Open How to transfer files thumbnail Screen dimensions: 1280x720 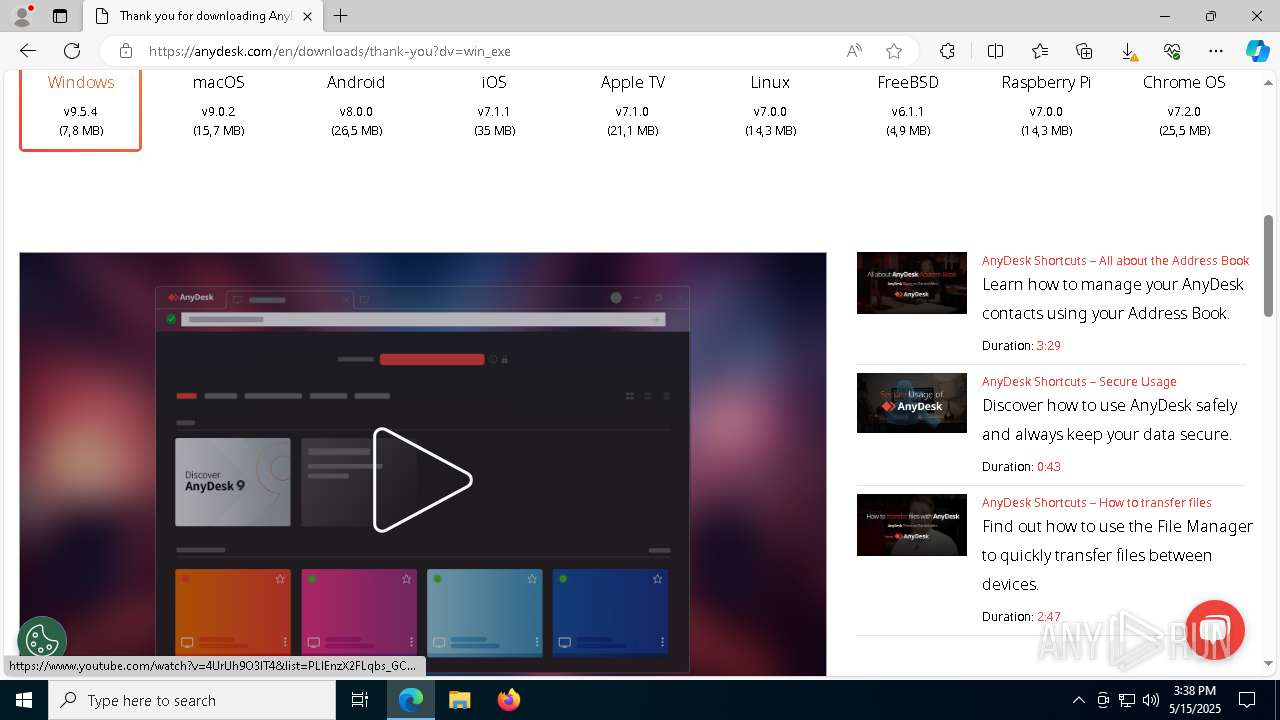coord(912,525)
